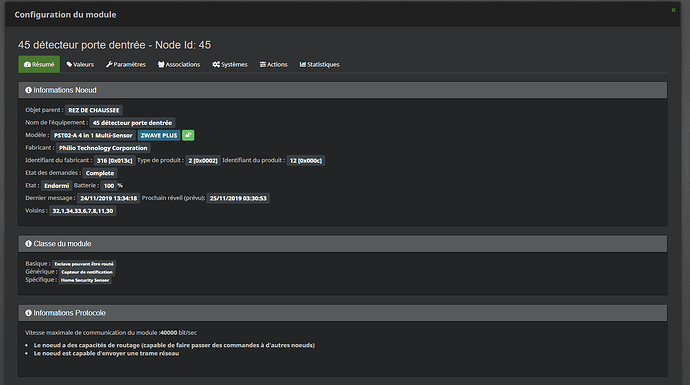Click the info icon beside Informations Protocole
The height and width of the screenshot is (385, 690).
pos(28,312)
